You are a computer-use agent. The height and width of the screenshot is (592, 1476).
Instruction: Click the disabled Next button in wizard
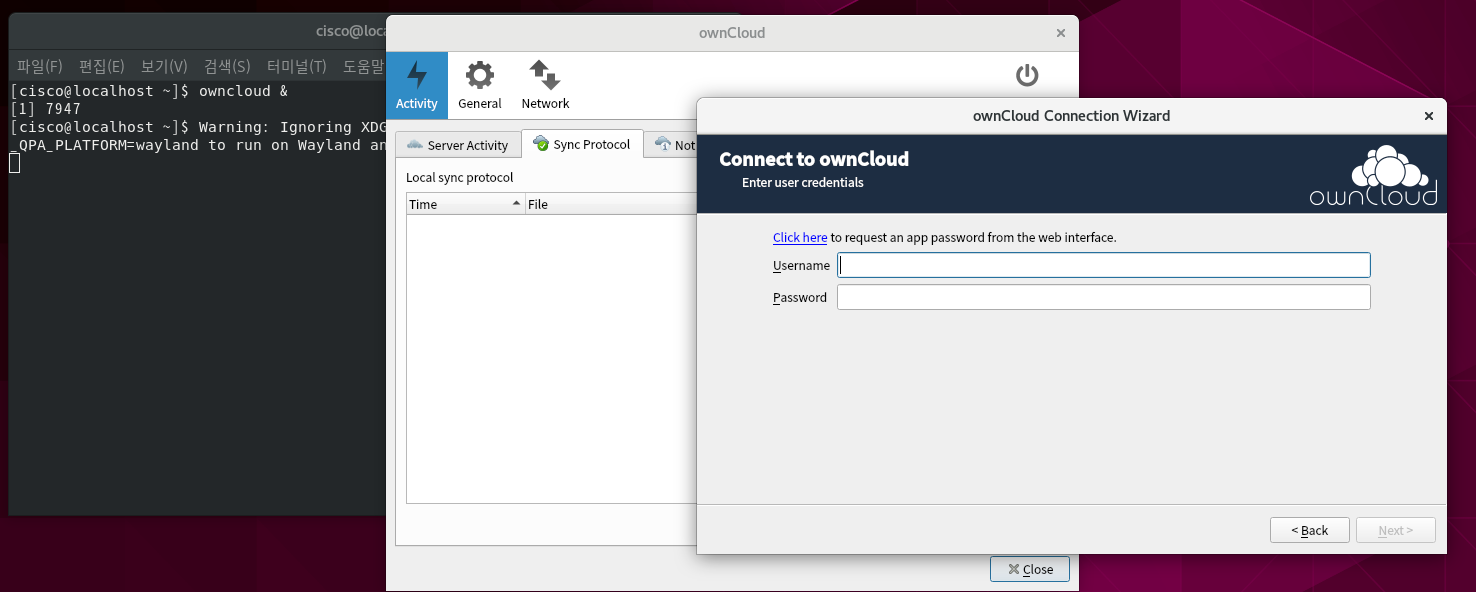tap(1396, 530)
